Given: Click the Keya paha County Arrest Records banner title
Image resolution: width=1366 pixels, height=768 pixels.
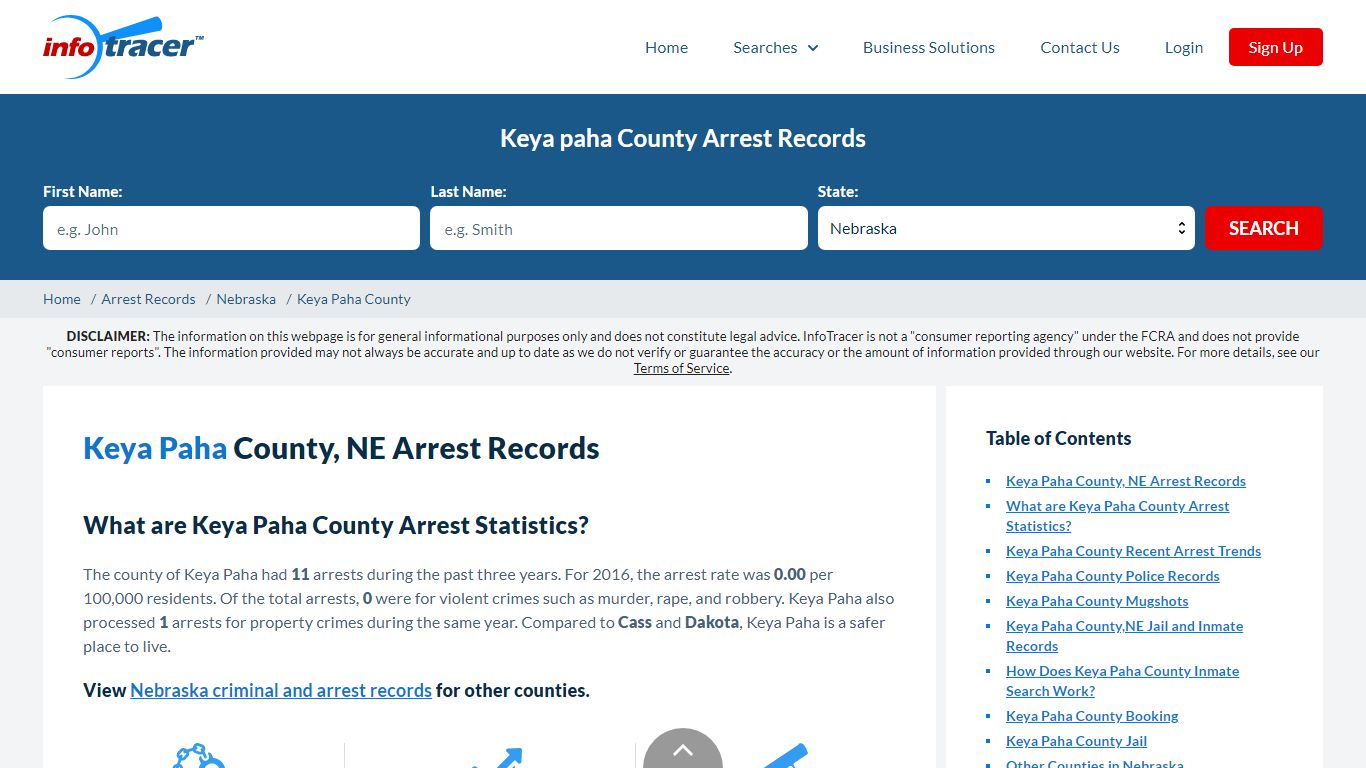Looking at the screenshot, I should tap(683, 138).
